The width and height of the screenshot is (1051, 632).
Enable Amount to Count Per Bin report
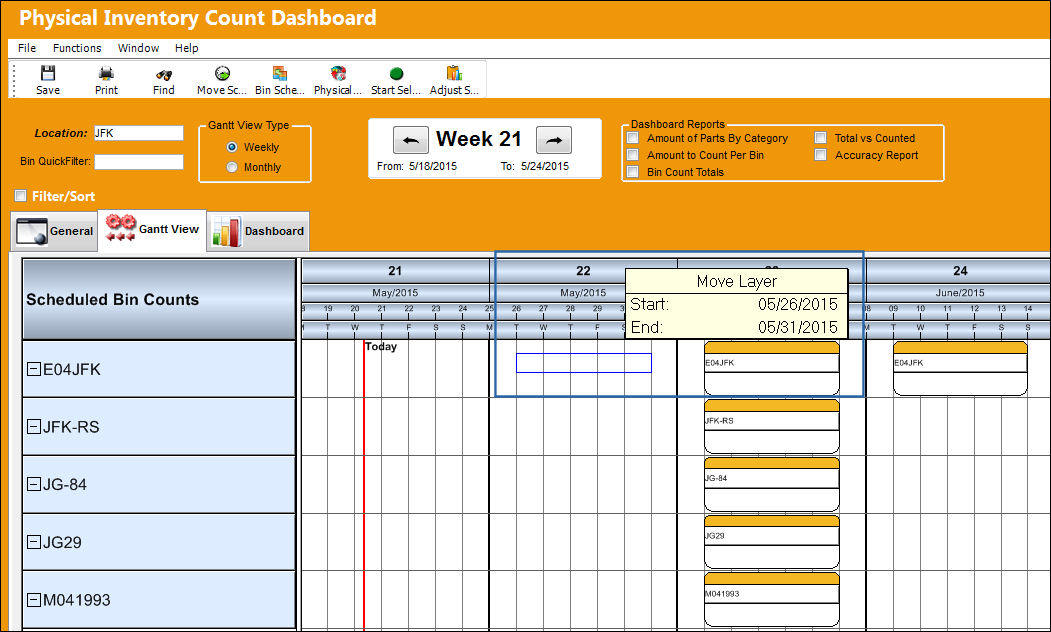pos(633,155)
